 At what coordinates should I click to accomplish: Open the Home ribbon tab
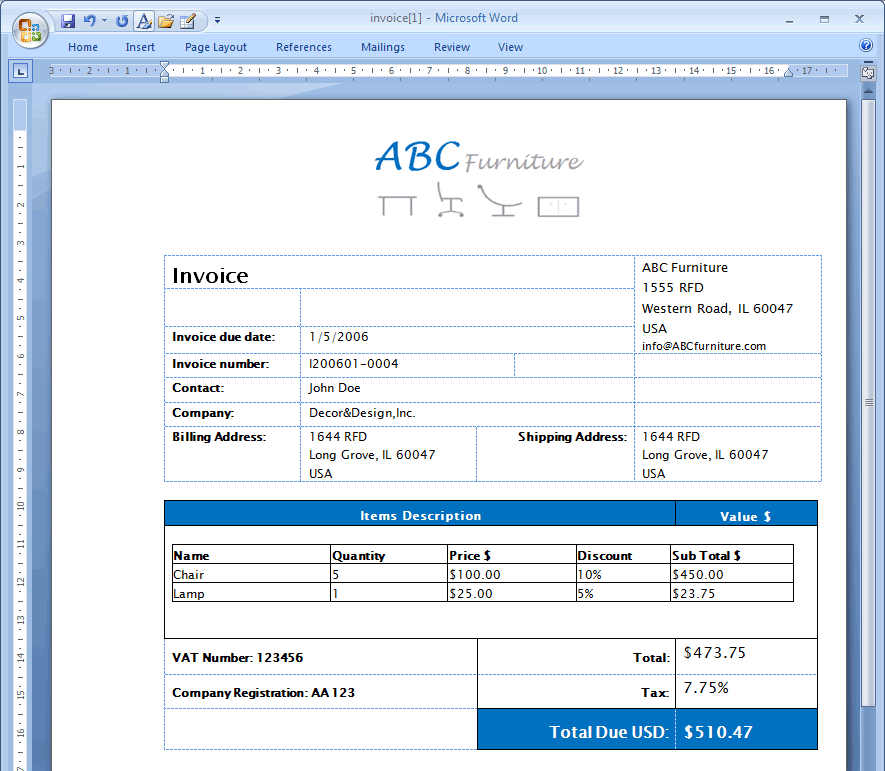(83, 47)
